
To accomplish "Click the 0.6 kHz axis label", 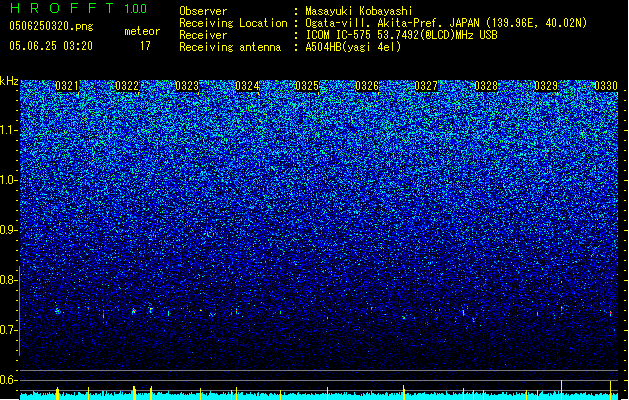I will (8, 380).
